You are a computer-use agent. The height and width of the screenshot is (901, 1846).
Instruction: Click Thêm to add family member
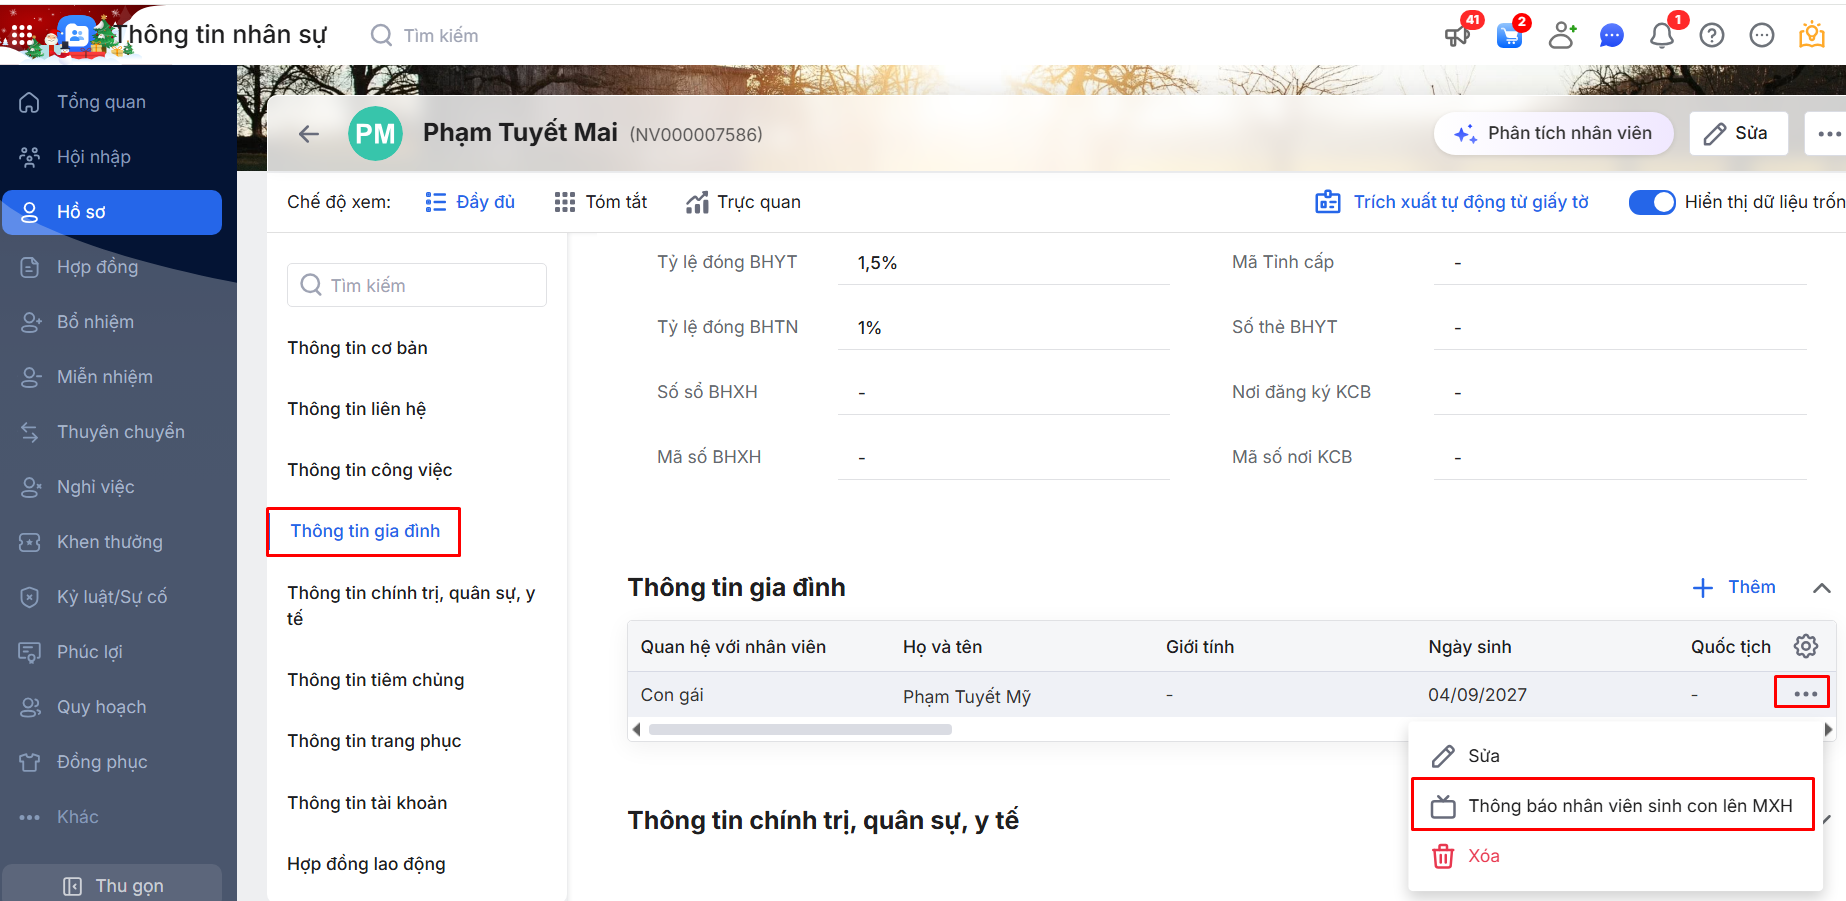[x=1734, y=588]
